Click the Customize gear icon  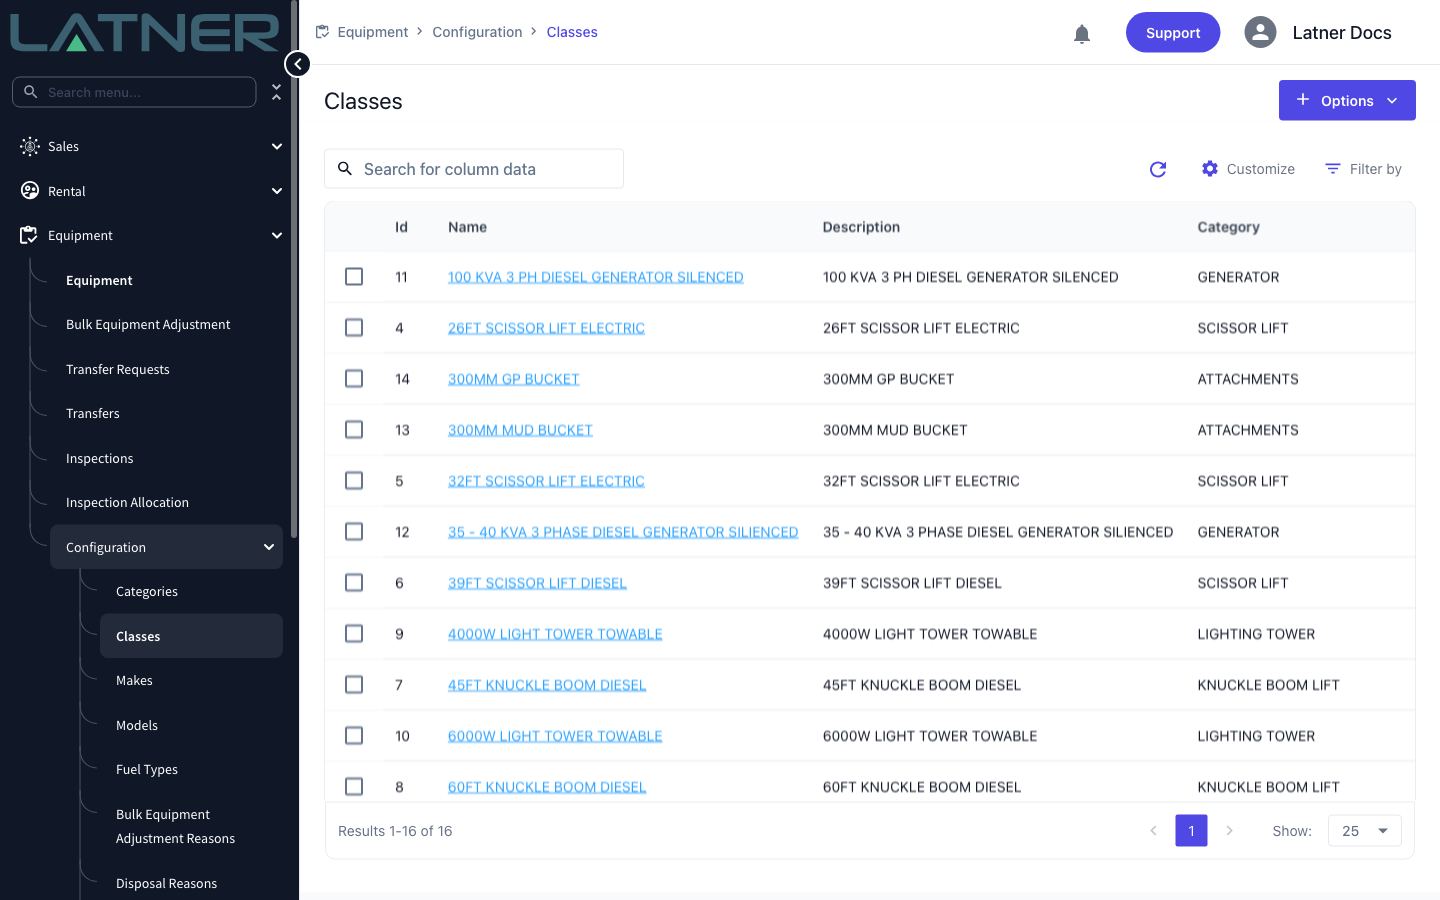click(x=1210, y=169)
